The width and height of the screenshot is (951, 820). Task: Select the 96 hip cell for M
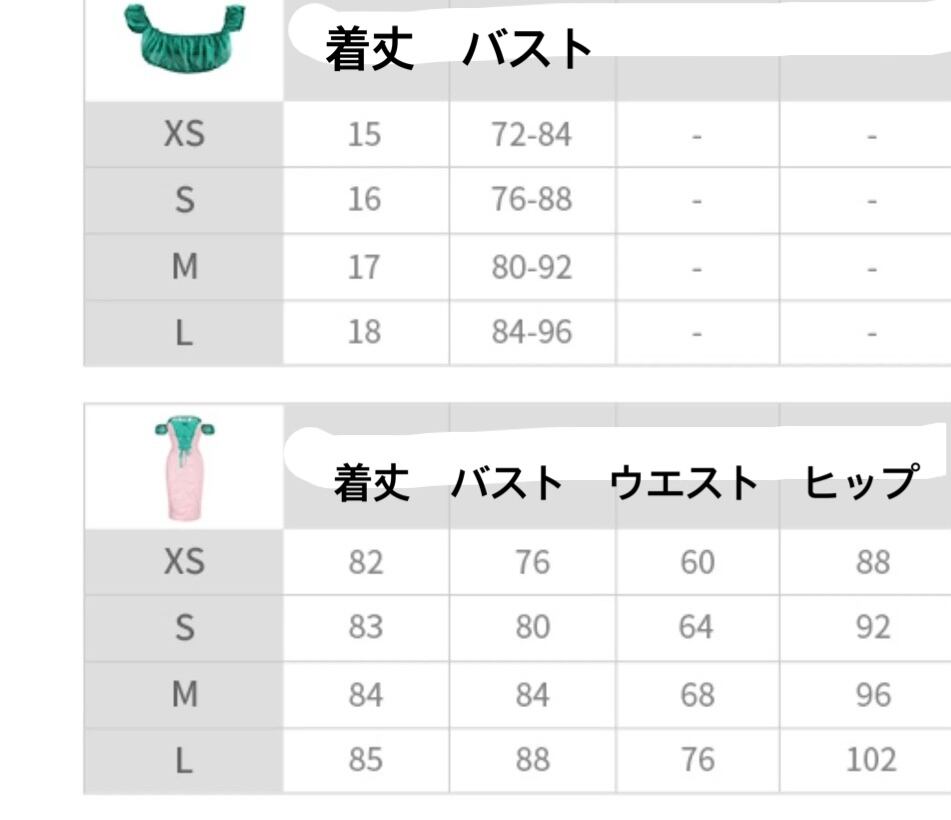pos(872,695)
